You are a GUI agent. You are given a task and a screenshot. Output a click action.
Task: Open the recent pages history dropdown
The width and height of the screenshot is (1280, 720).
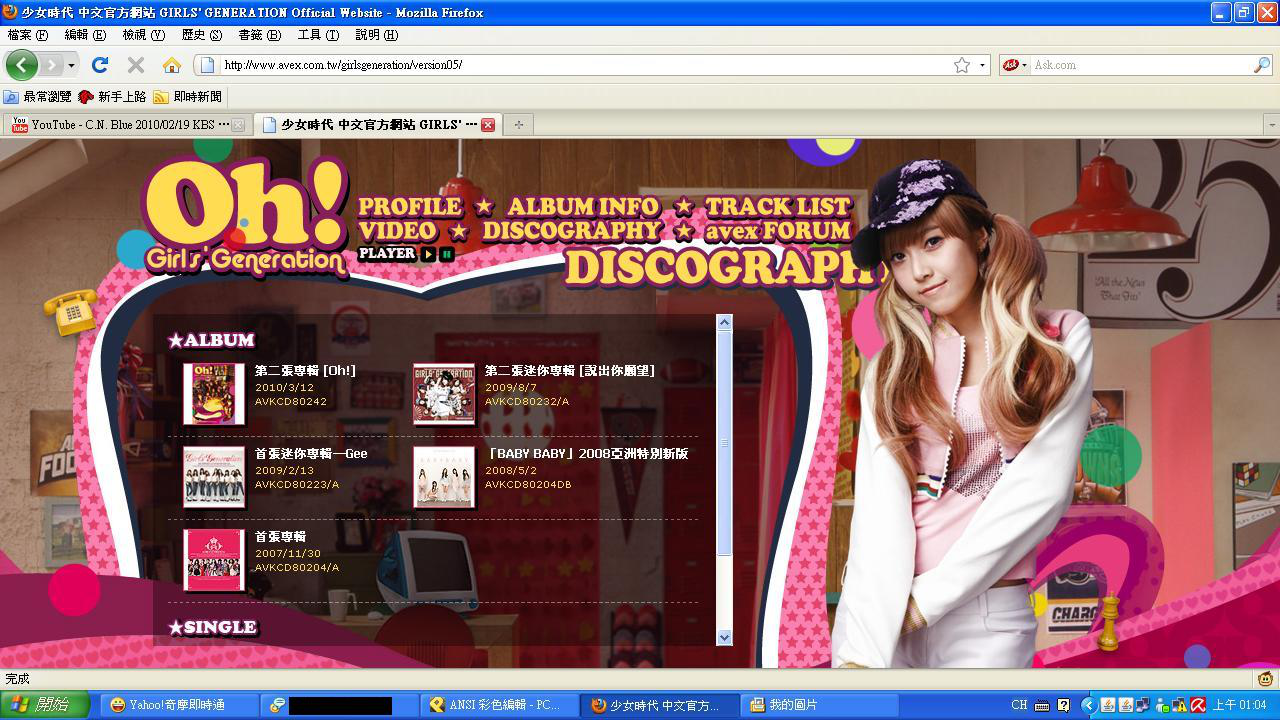(x=71, y=65)
